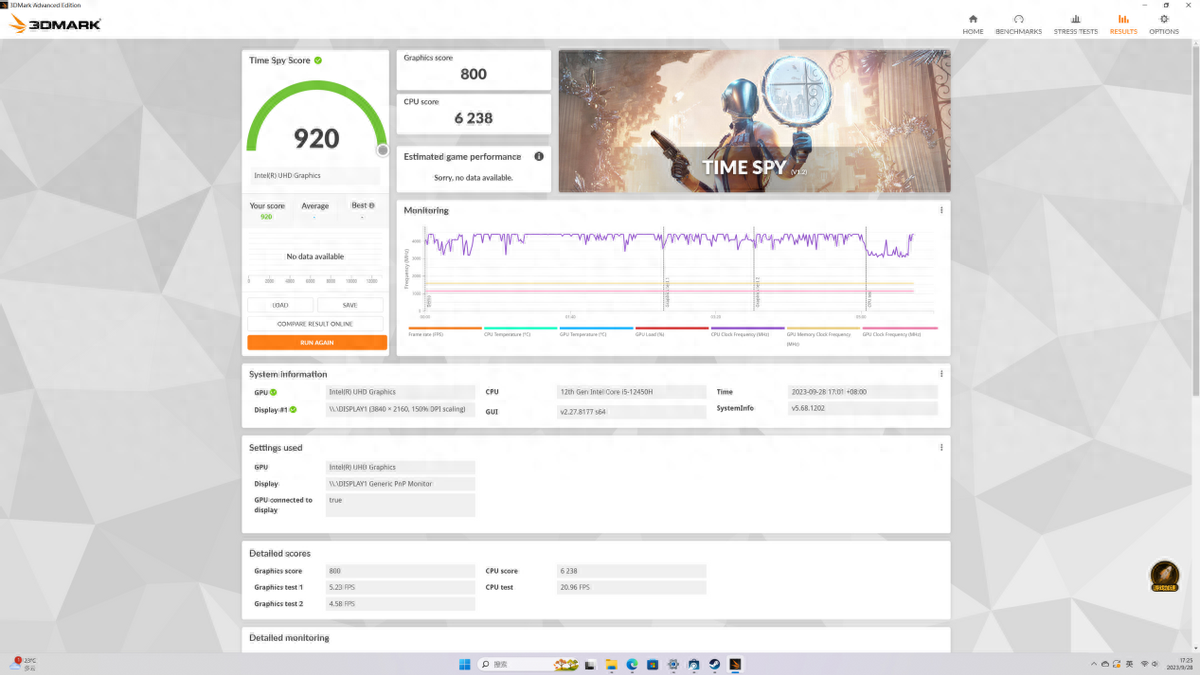The height and width of the screenshot is (675, 1200).
Task: Click Compare Result Online
Action: pos(316,324)
